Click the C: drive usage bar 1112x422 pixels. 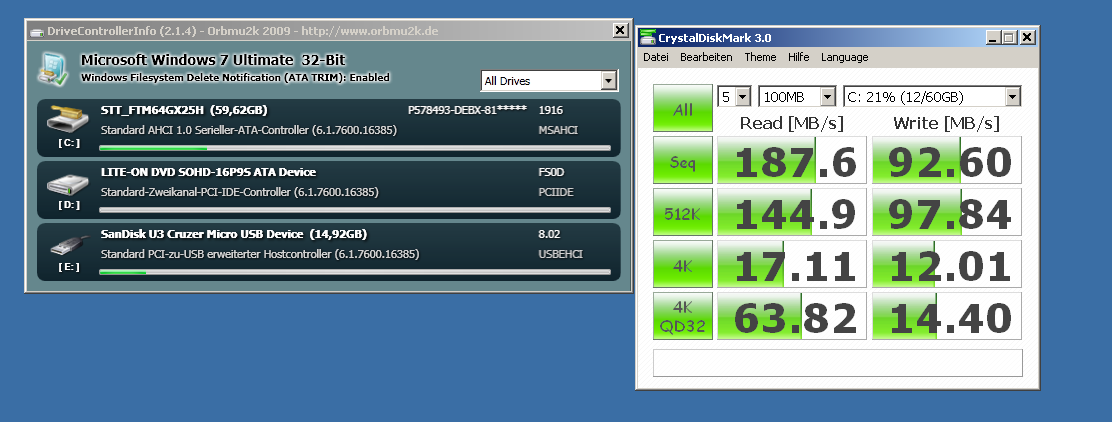355,148
